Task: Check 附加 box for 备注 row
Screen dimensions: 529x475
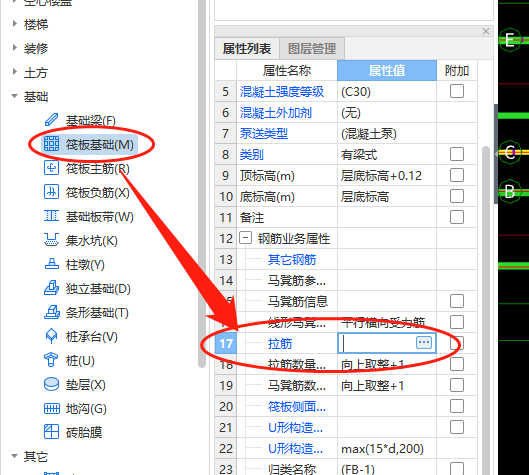Action: (x=457, y=217)
